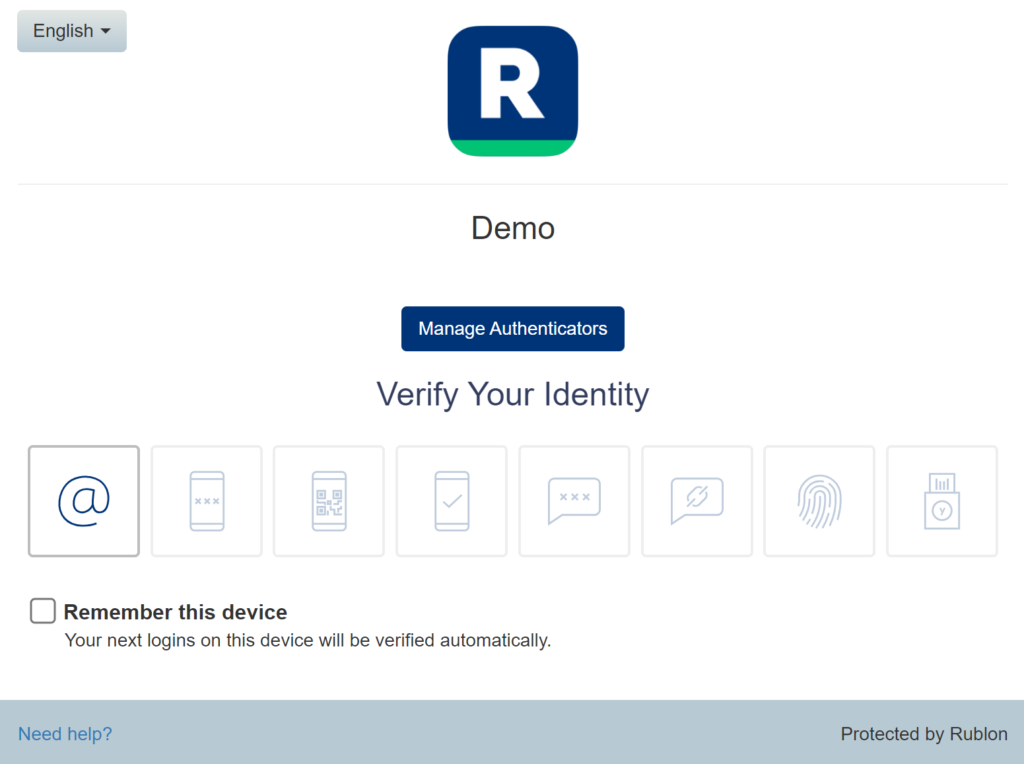
Task: Select the fingerprint WebAuthn method
Action: coord(819,501)
